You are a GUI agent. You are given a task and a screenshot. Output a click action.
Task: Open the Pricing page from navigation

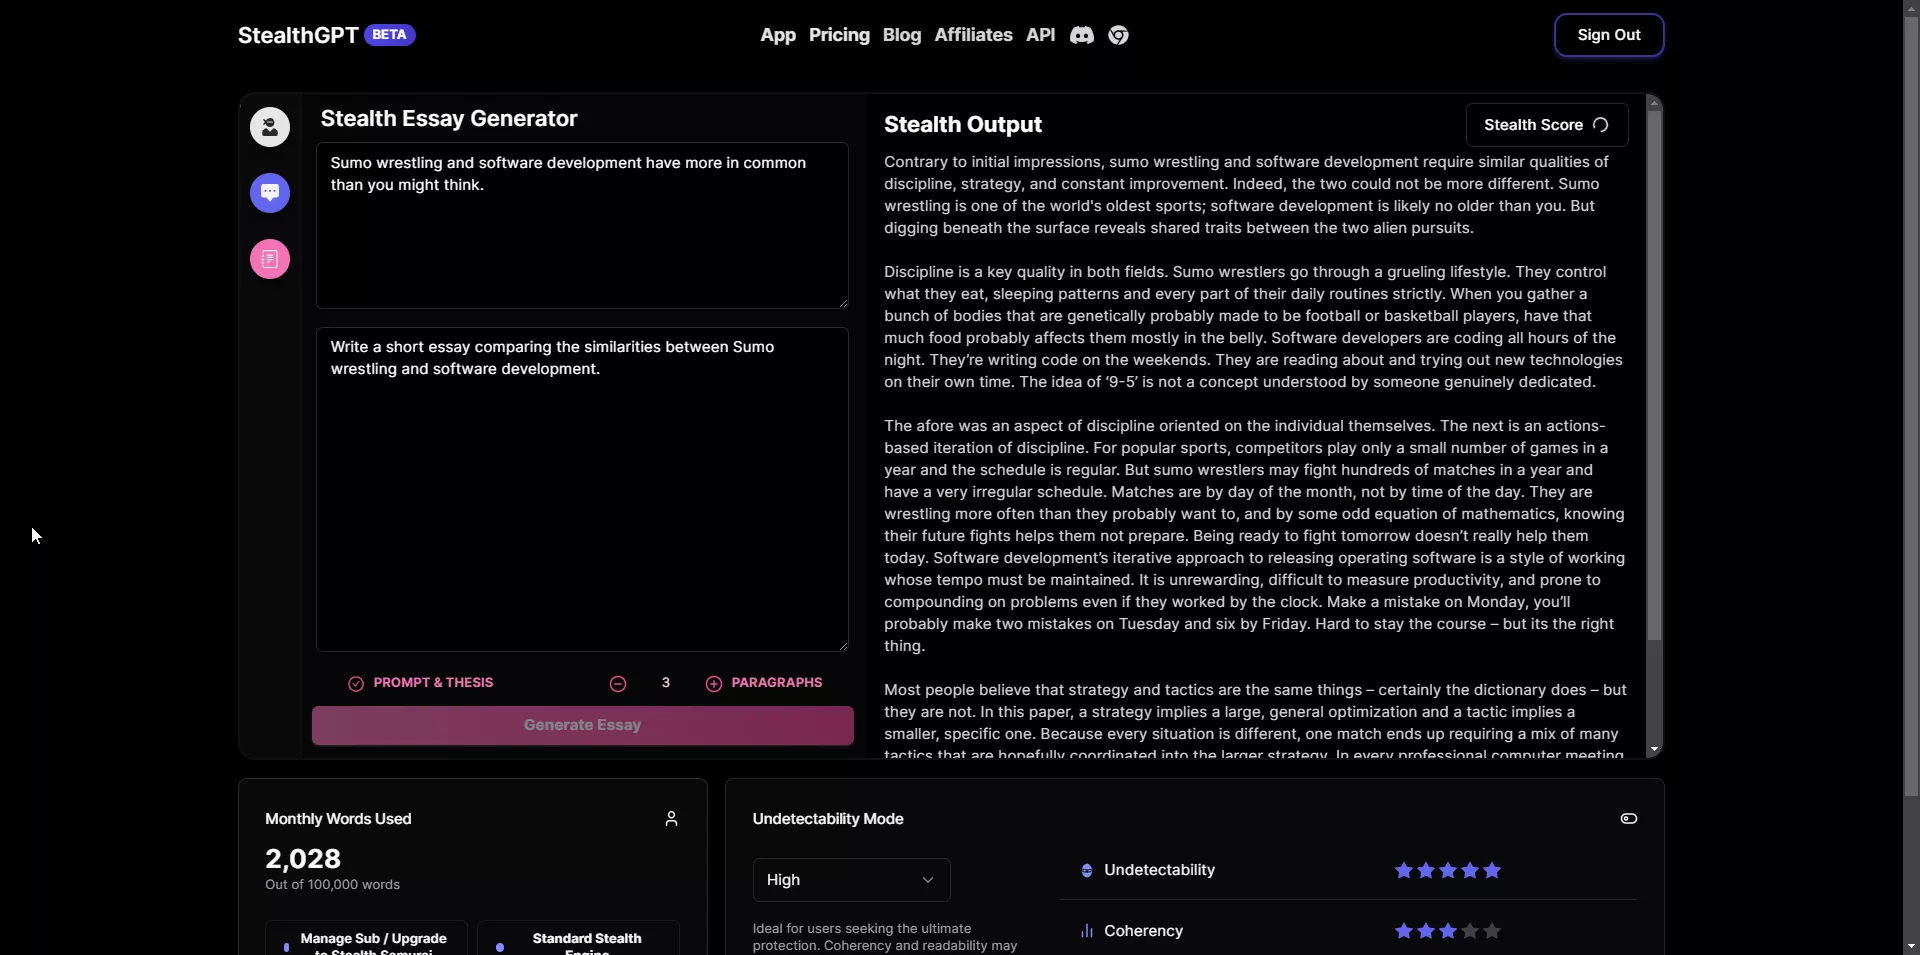(x=839, y=35)
